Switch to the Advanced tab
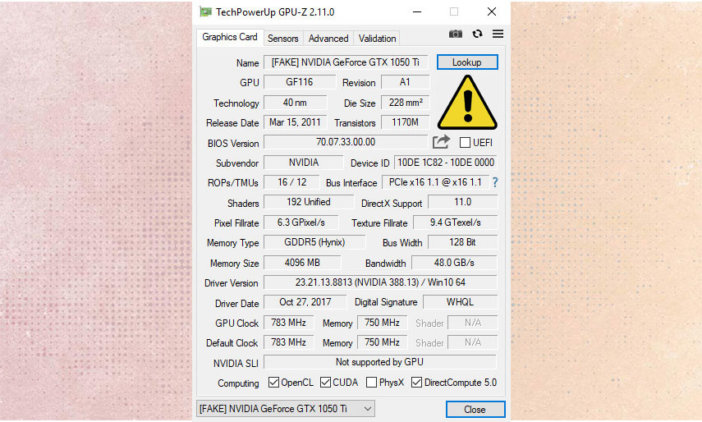 coord(328,38)
